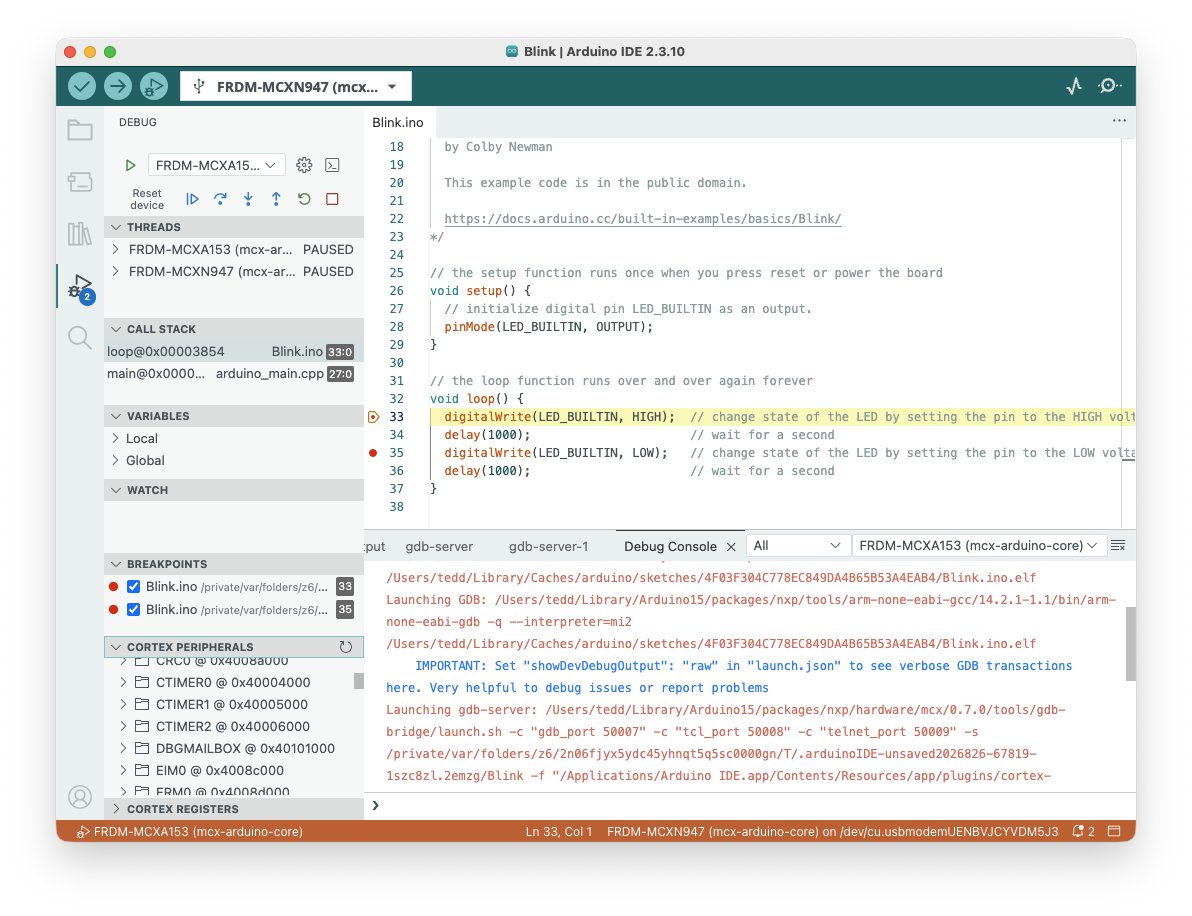
Task: Expand the Local variables node
Action: point(116,439)
